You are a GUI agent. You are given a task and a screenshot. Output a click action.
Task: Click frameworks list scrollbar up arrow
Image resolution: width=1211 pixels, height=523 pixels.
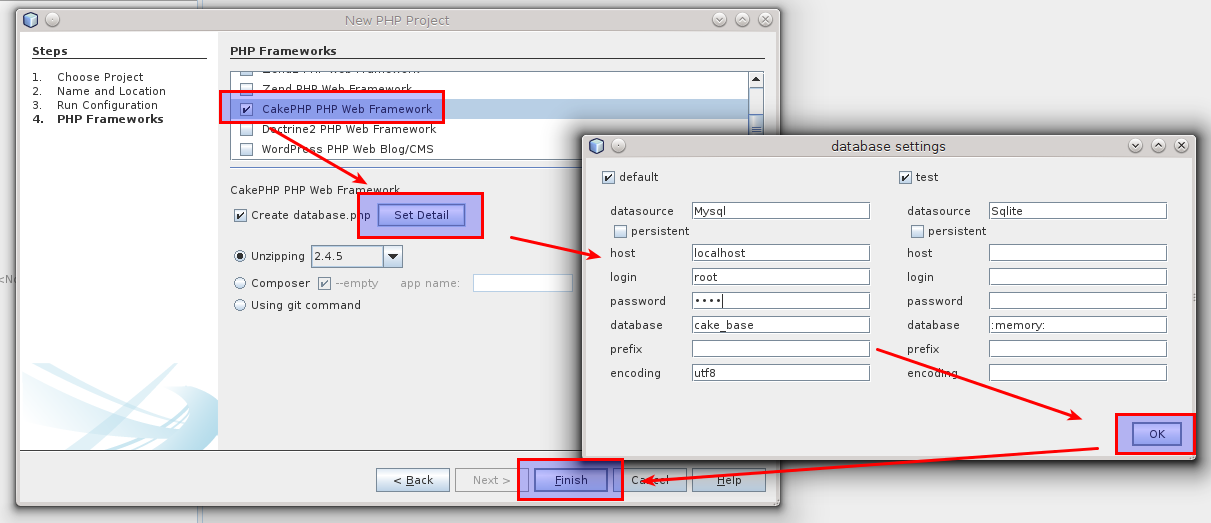point(757,80)
